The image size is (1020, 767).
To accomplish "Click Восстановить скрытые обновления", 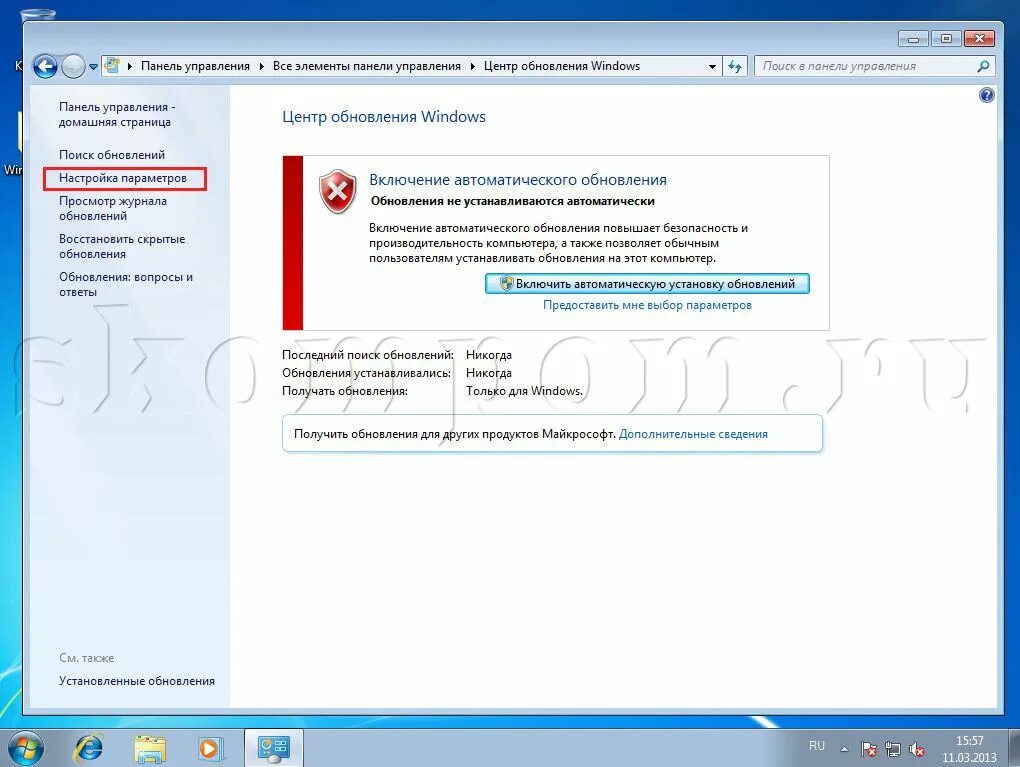I will pos(122,247).
